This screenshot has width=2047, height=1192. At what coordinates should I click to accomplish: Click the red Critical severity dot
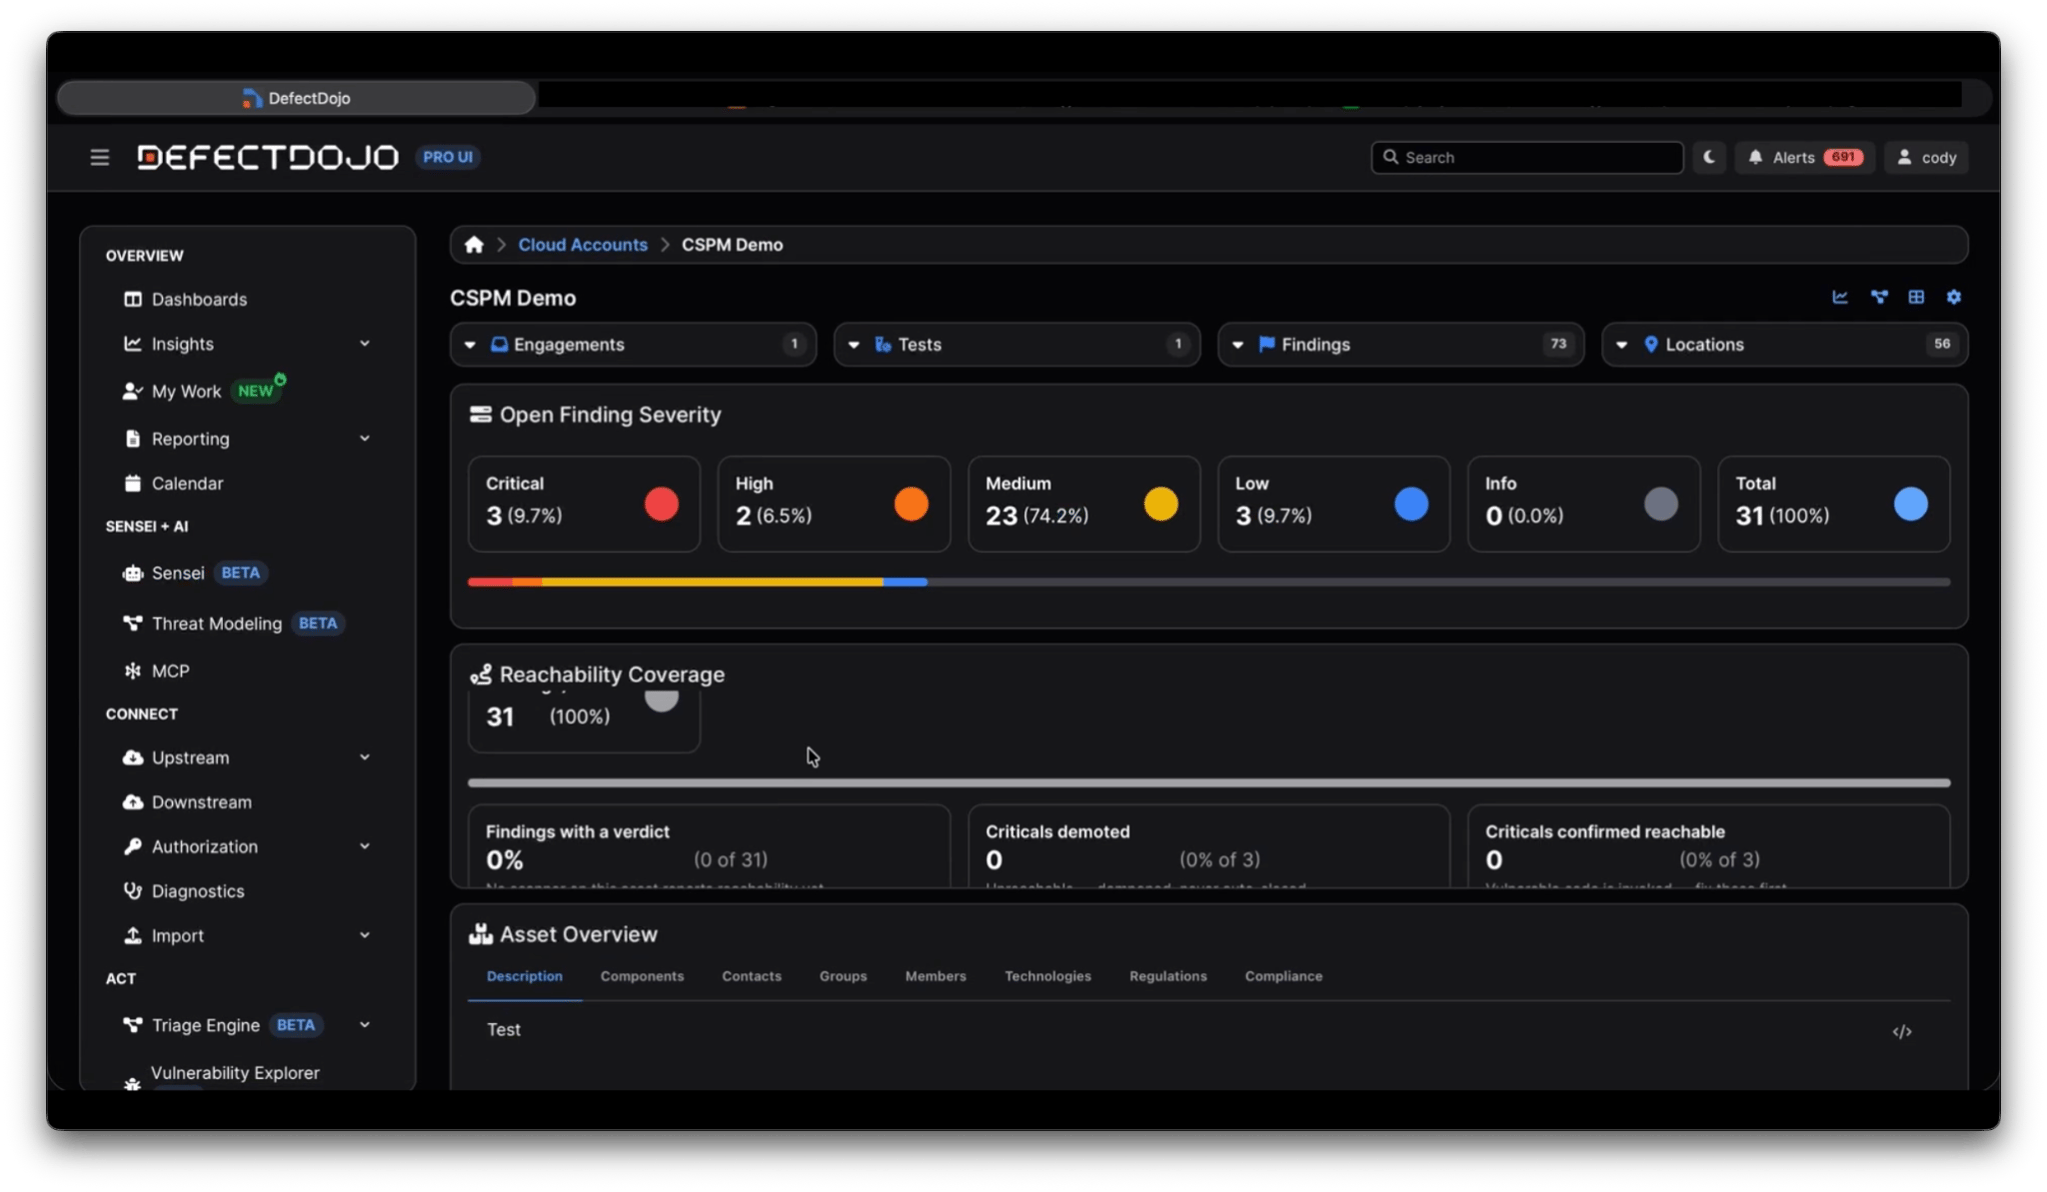(661, 504)
